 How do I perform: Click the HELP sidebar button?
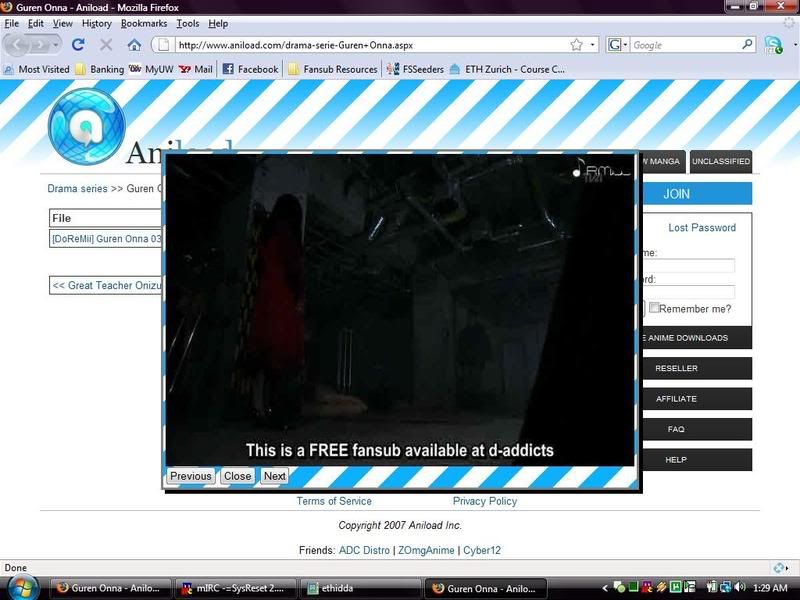(x=696, y=460)
